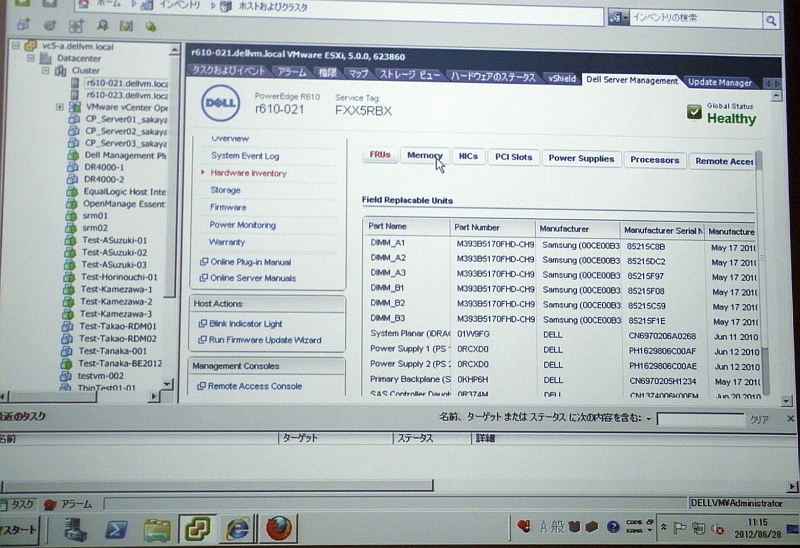
Task: Switch to the ストレージ ビュー tab
Action: click(x=410, y=74)
